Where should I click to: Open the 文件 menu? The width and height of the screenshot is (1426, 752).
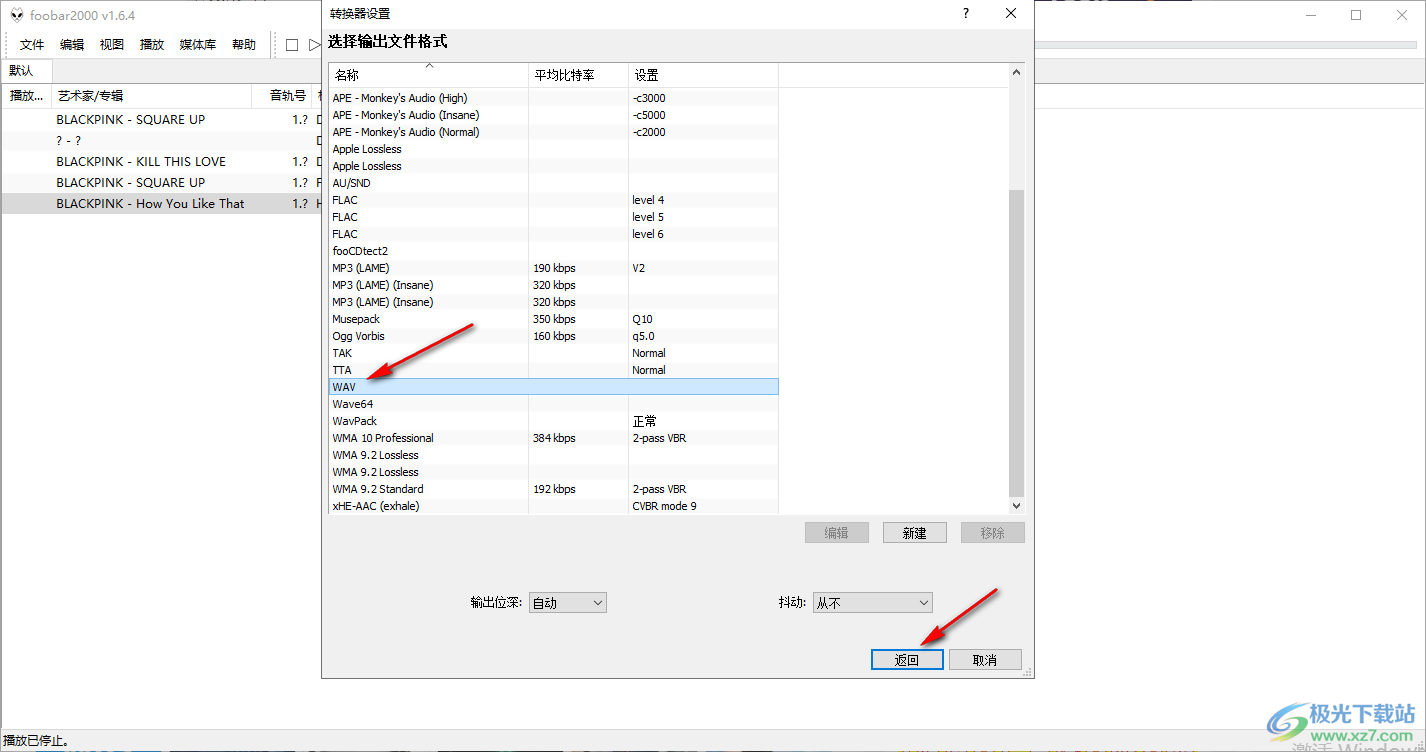32,45
